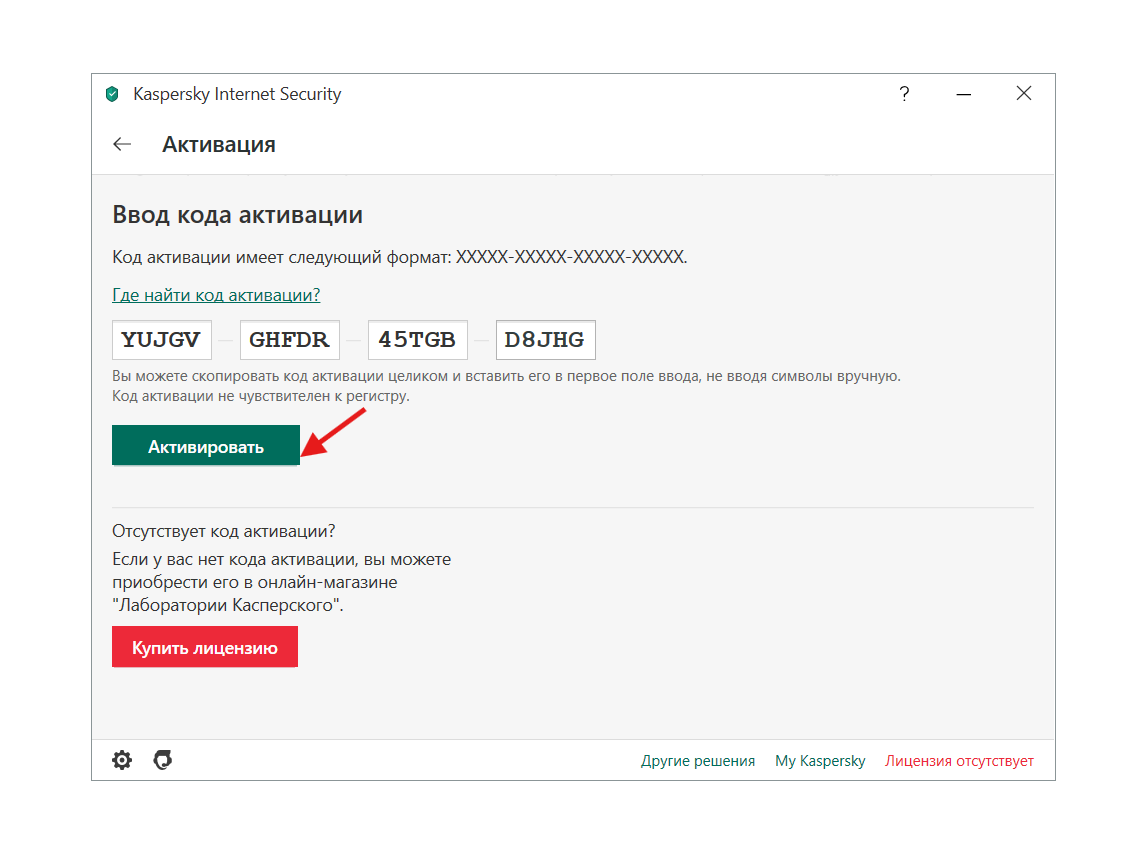Focus the first code field containing YUJGV

(161, 340)
